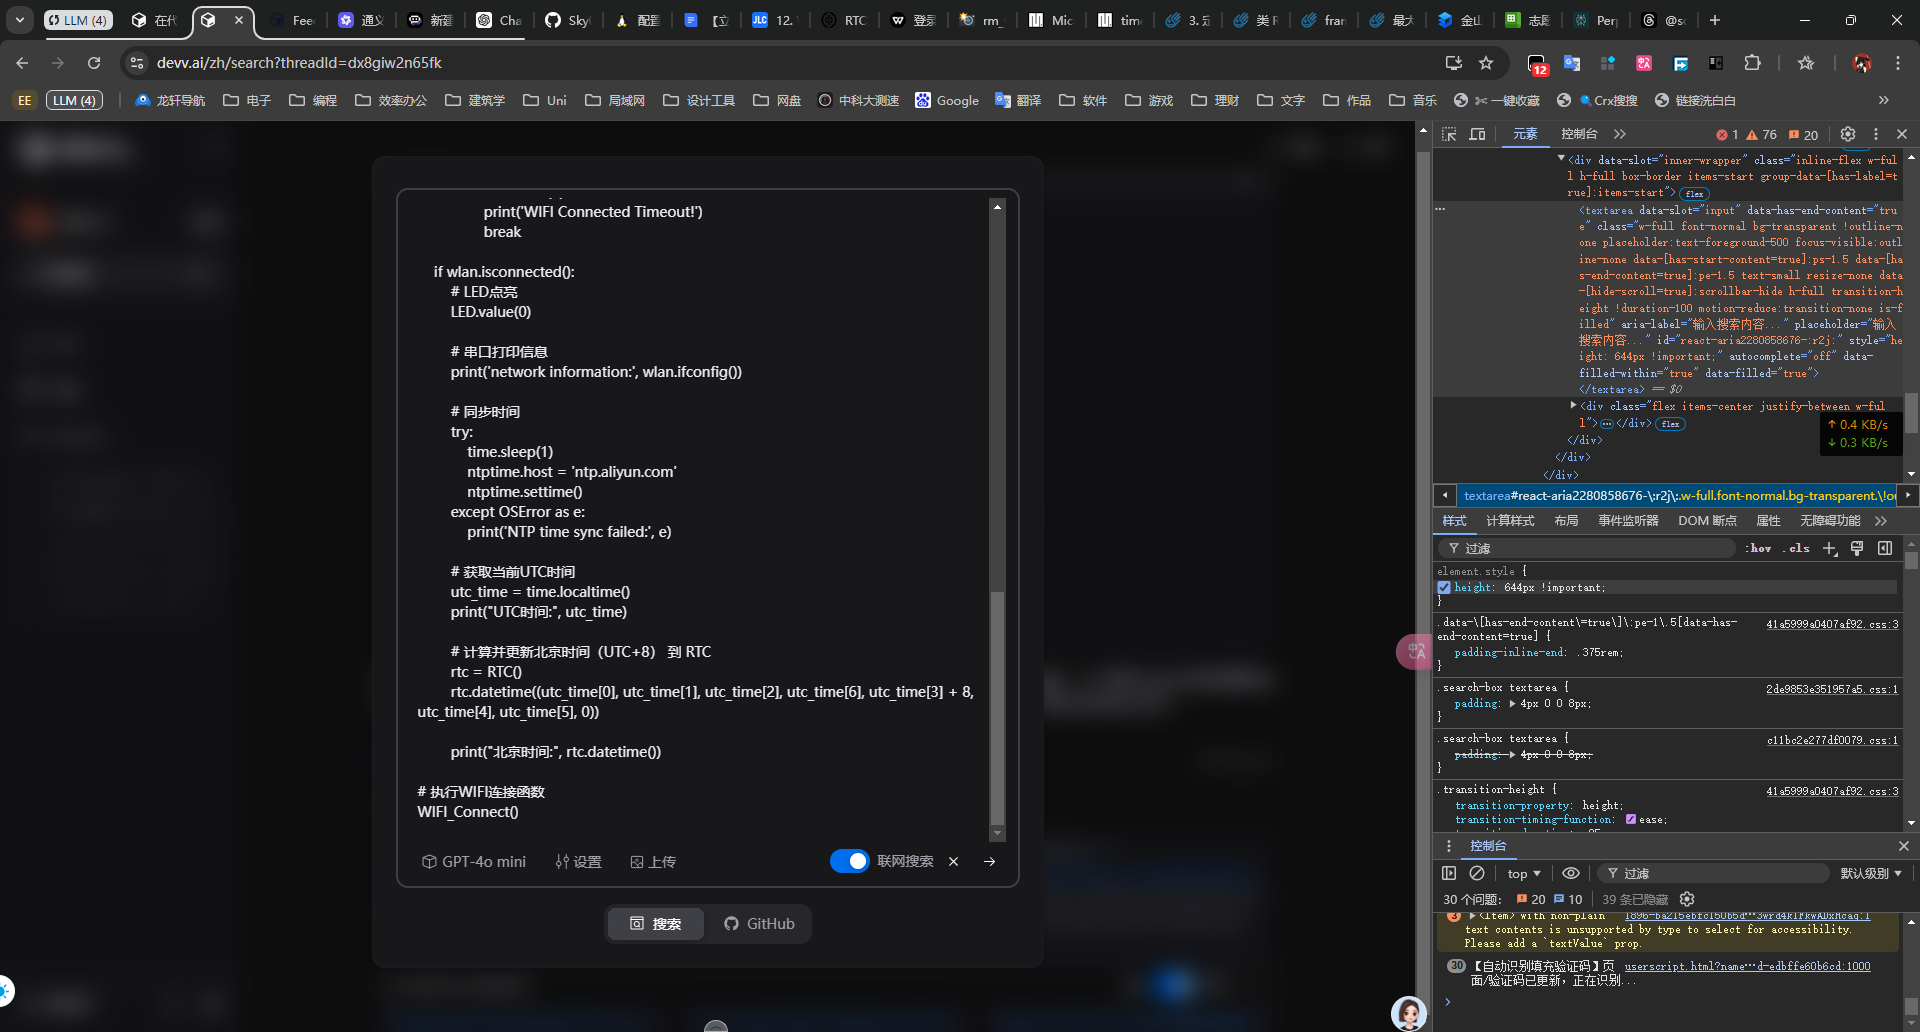The image size is (1920, 1032).
Task: Open DevTools settings gear icon
Action: pos(1848,134)
